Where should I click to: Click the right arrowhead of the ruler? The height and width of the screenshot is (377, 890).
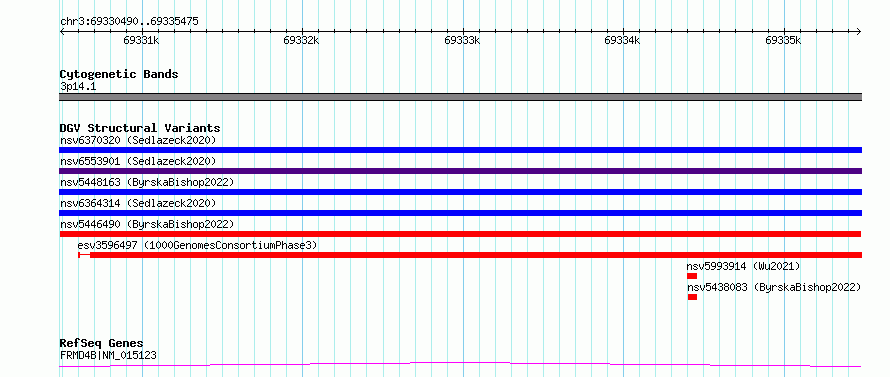[858, 31]
